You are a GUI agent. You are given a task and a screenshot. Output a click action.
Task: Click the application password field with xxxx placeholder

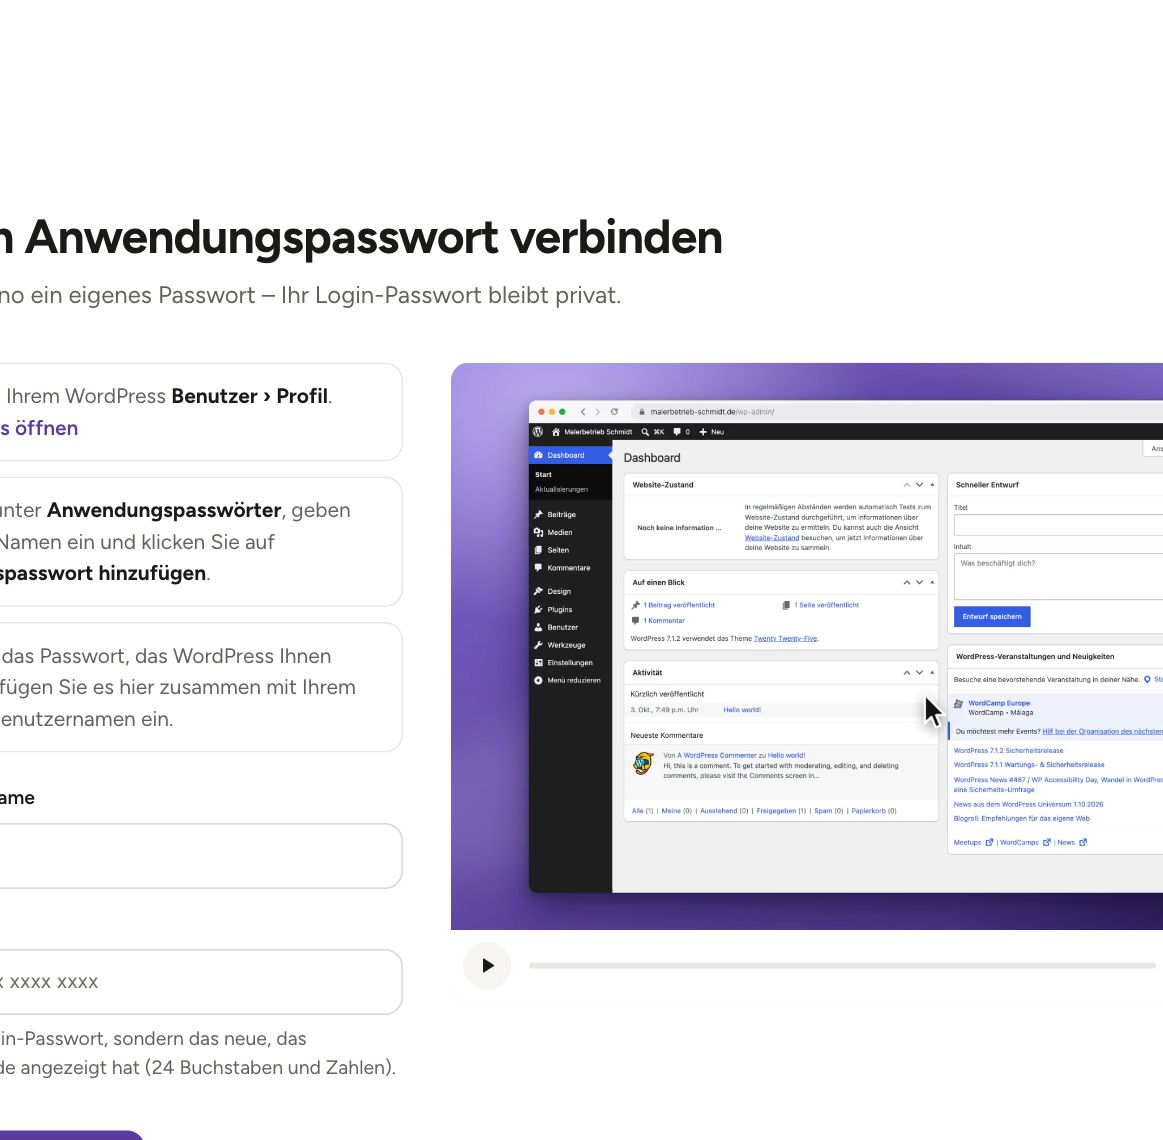[x=200, y=982]
